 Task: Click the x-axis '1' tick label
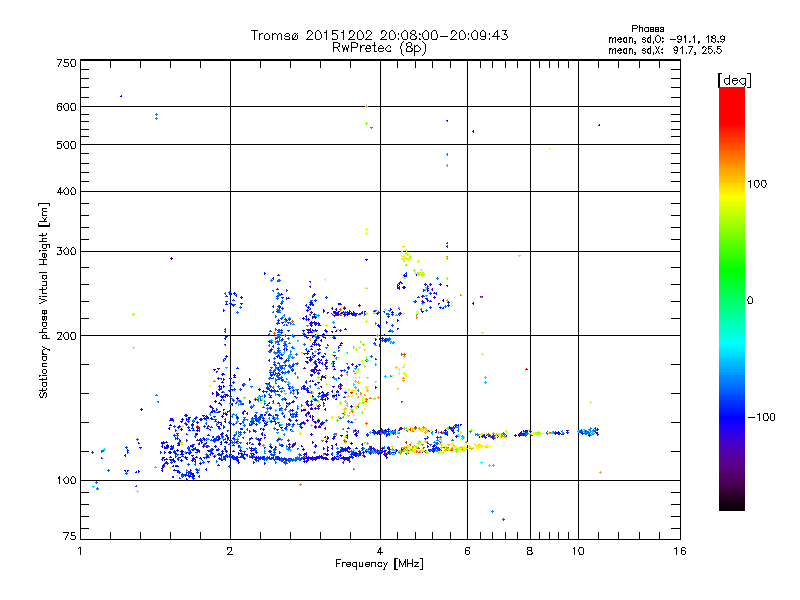80,552
